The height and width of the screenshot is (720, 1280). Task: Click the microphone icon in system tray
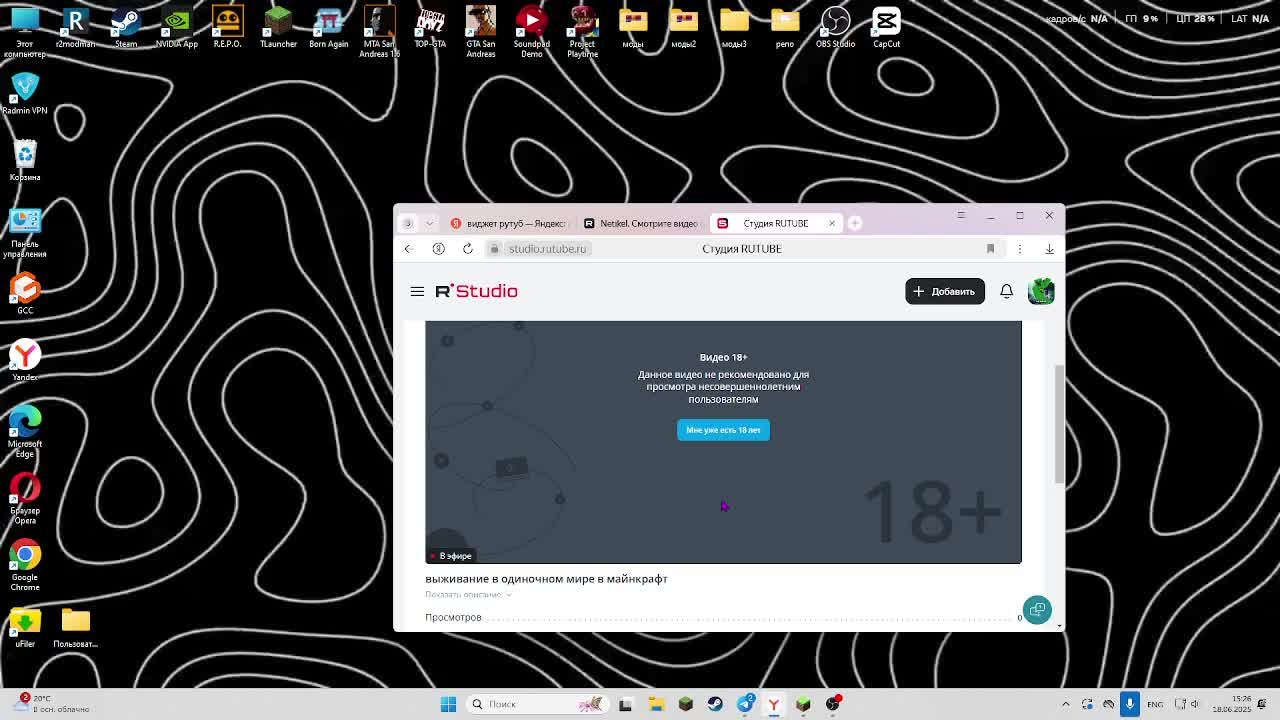pos(1130,704)
